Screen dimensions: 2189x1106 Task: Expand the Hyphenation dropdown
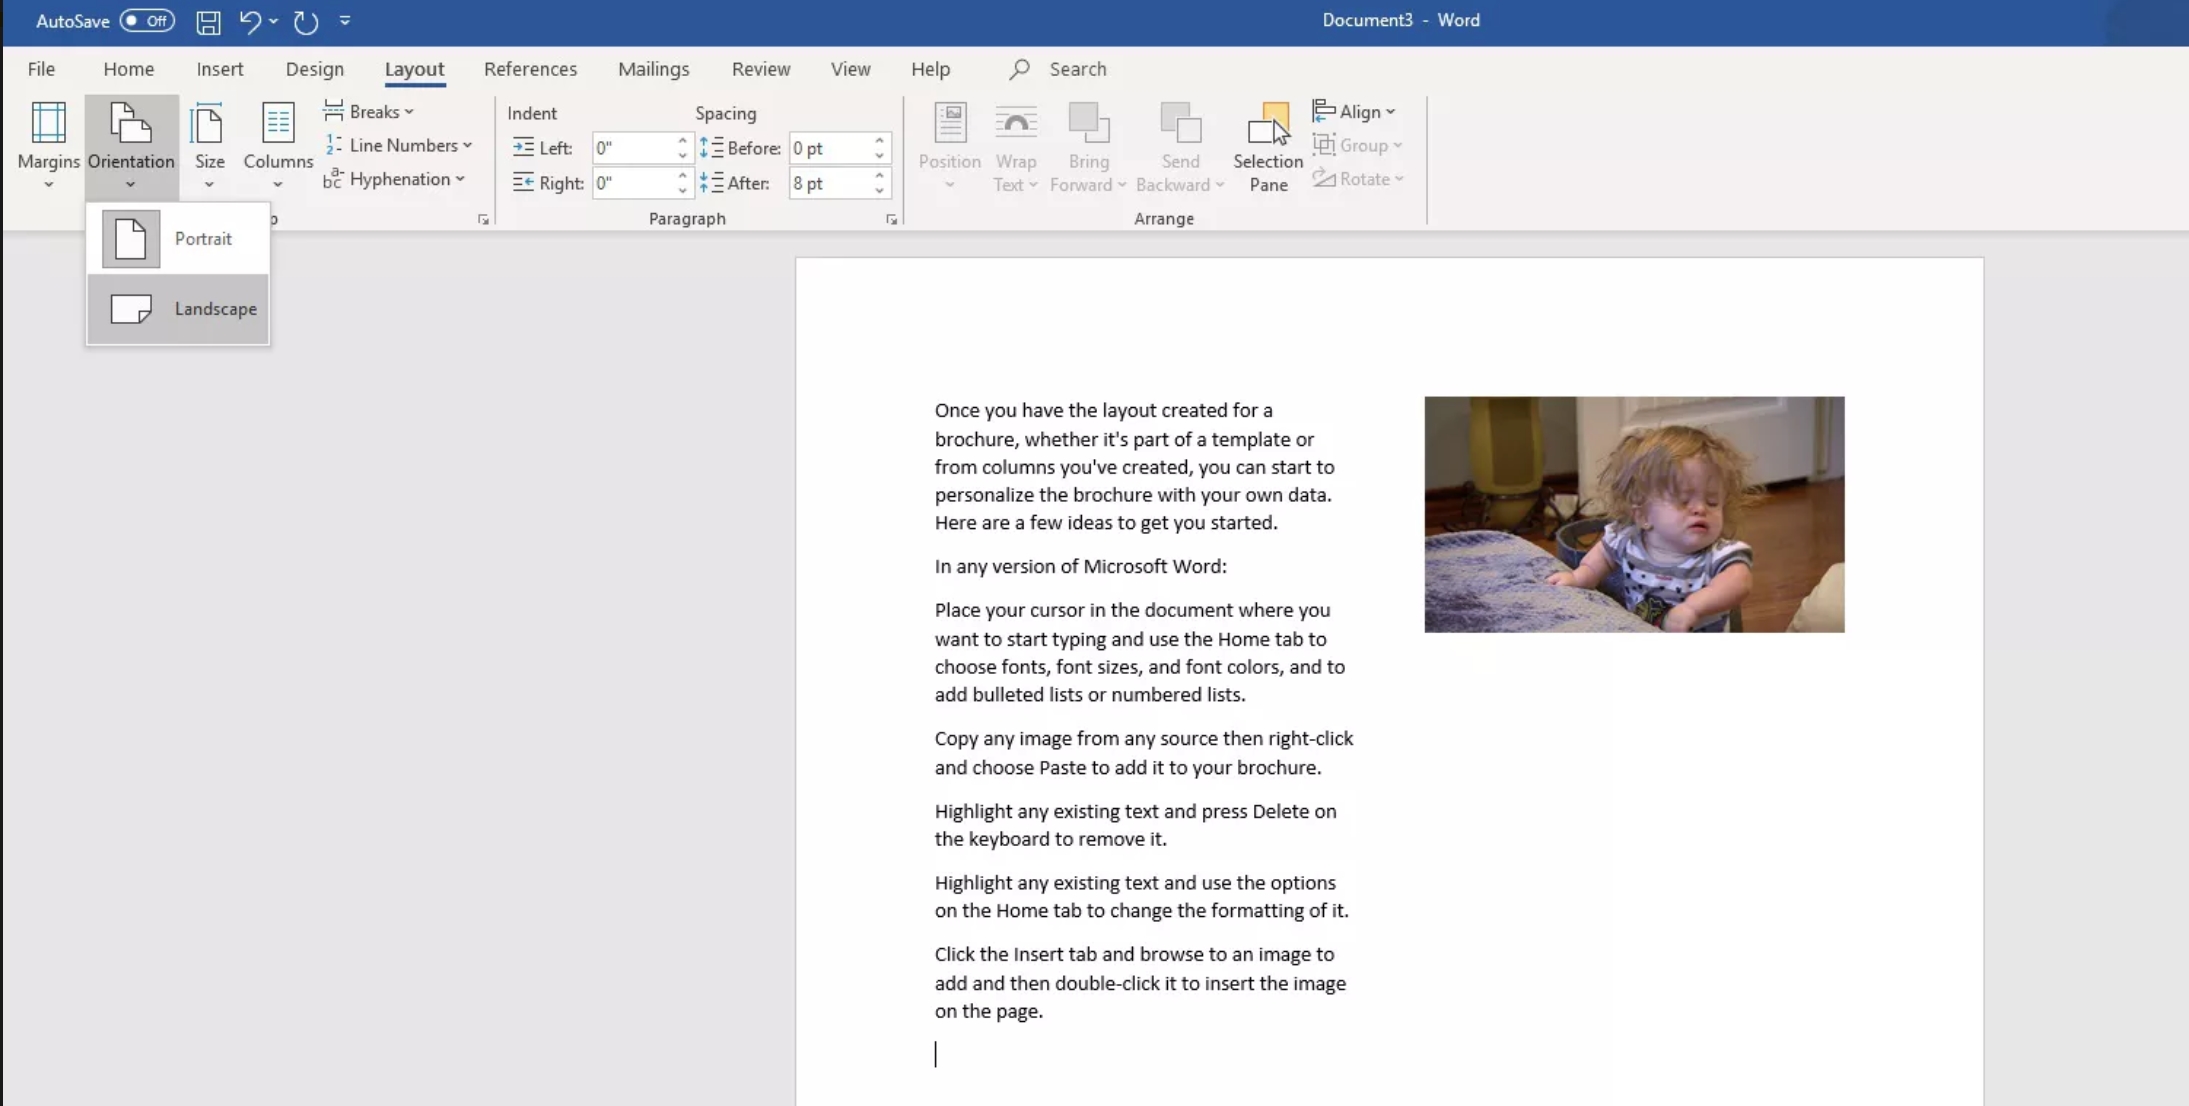[x=395, y=179]
